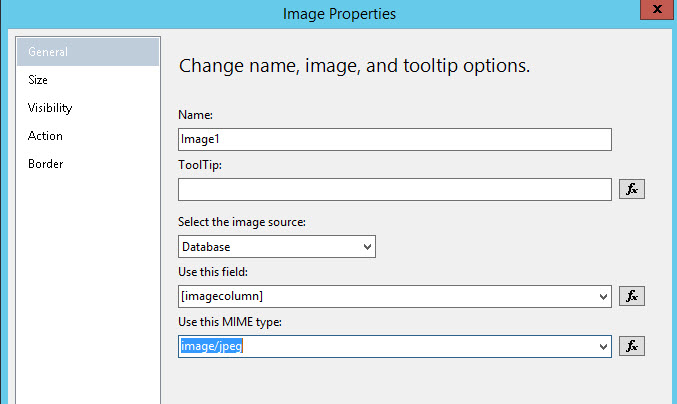
Task: Open expression editor for image field
Action: 632,296
